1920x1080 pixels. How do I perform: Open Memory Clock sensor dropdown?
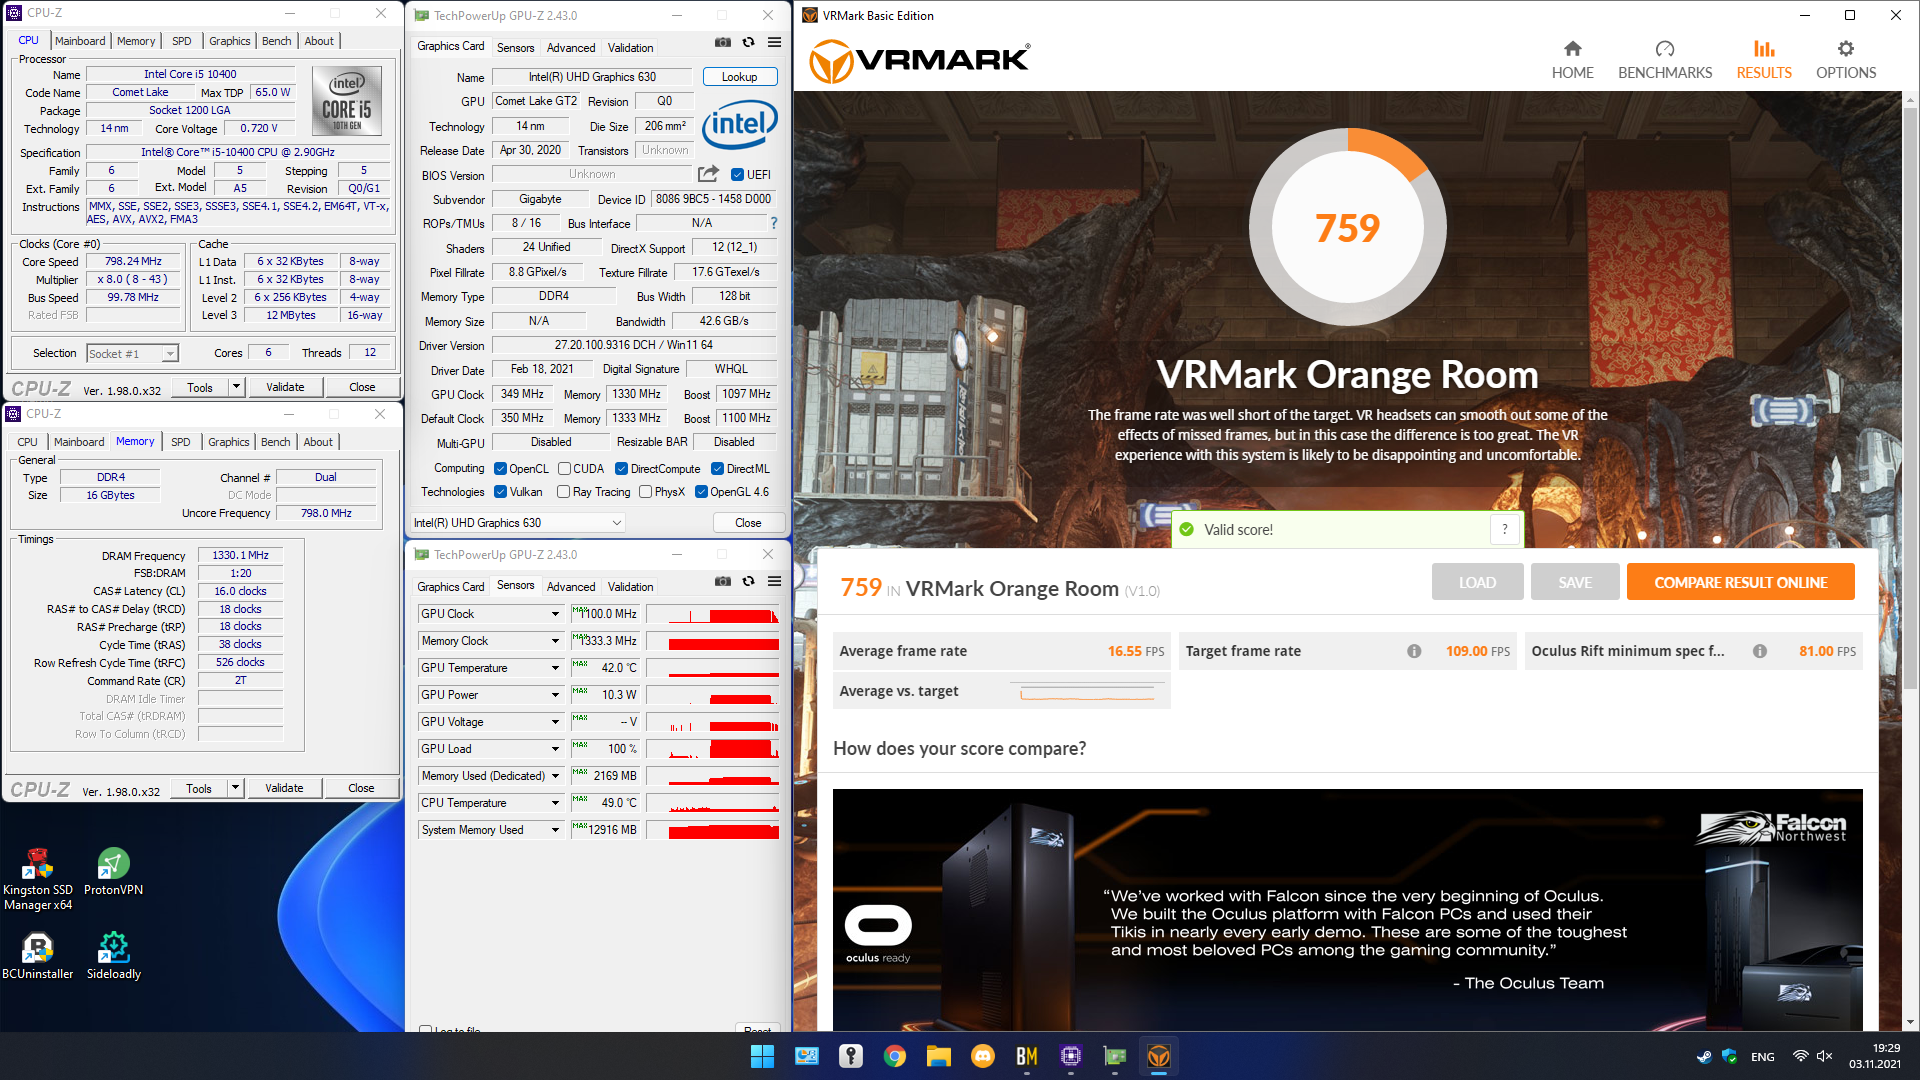click(555, 641)
